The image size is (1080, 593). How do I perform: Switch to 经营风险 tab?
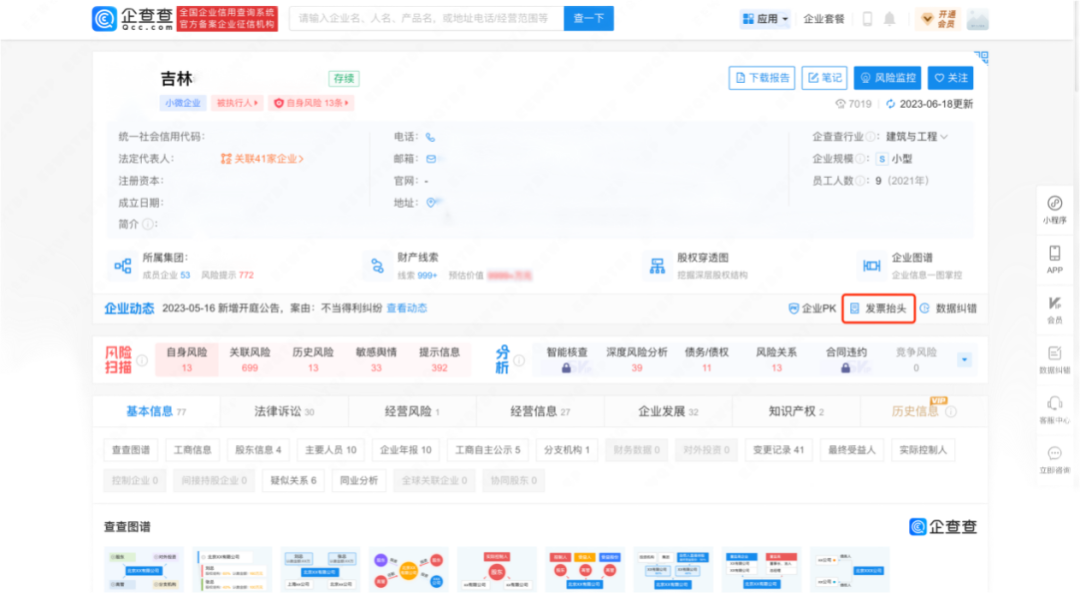(x=412, y=412)
